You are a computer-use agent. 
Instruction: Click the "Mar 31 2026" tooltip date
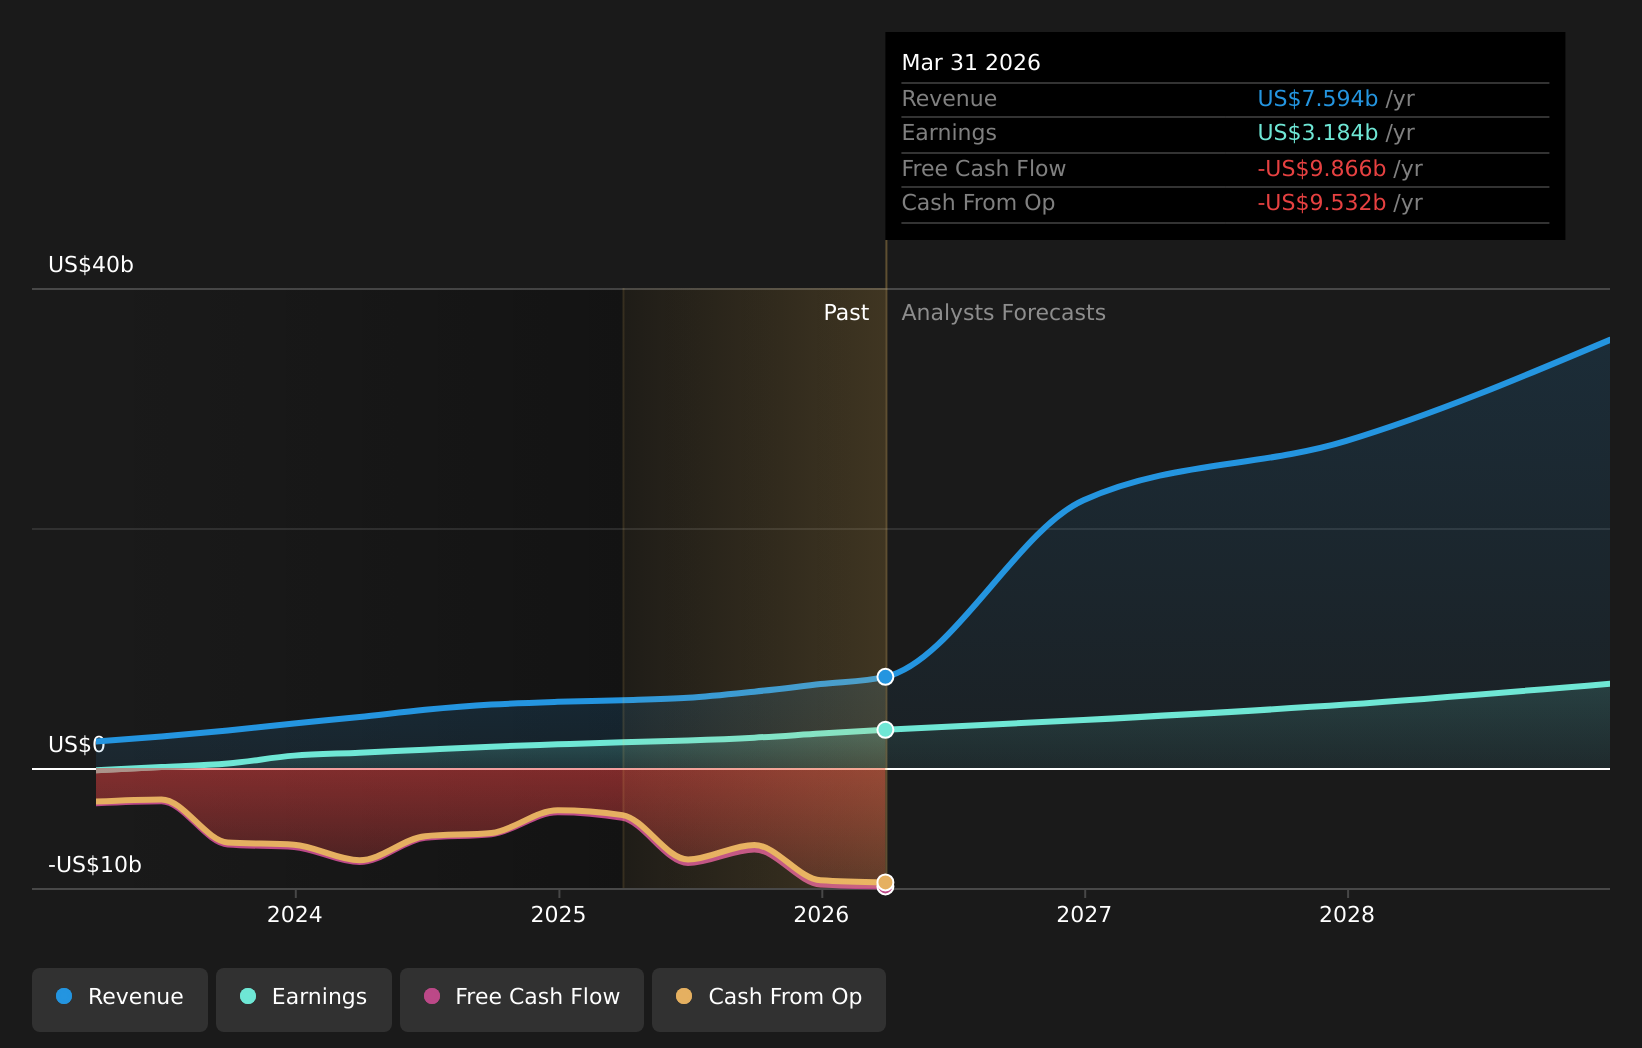tap(971, 63)
